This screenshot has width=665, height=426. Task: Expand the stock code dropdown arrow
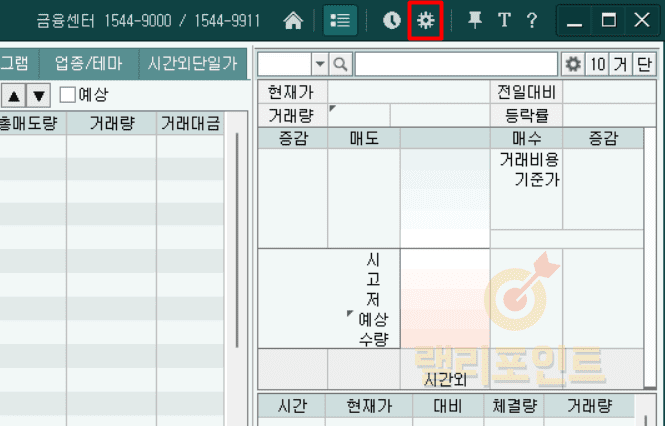tap(320, 64)
